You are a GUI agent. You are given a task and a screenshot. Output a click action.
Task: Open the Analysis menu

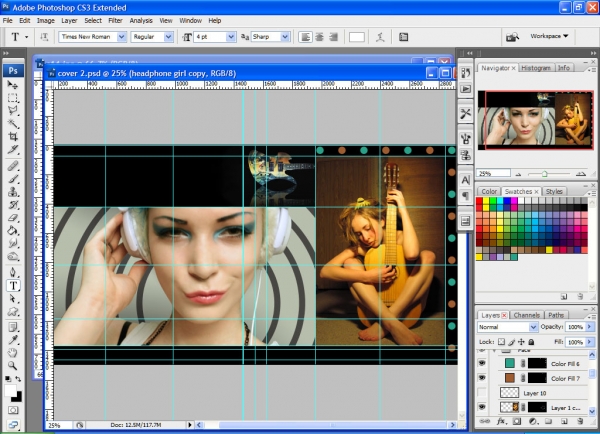tap(141, 20)
